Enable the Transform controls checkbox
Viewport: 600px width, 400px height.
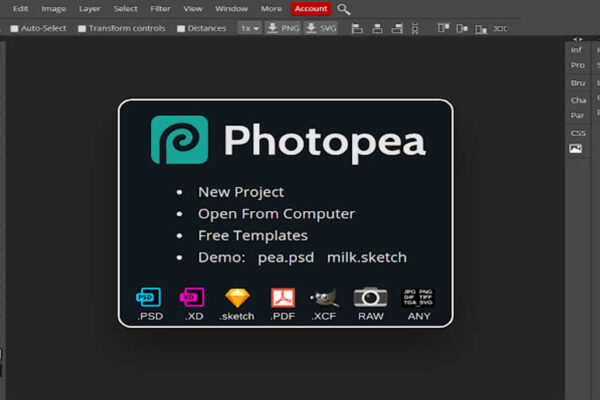[82, 29]
